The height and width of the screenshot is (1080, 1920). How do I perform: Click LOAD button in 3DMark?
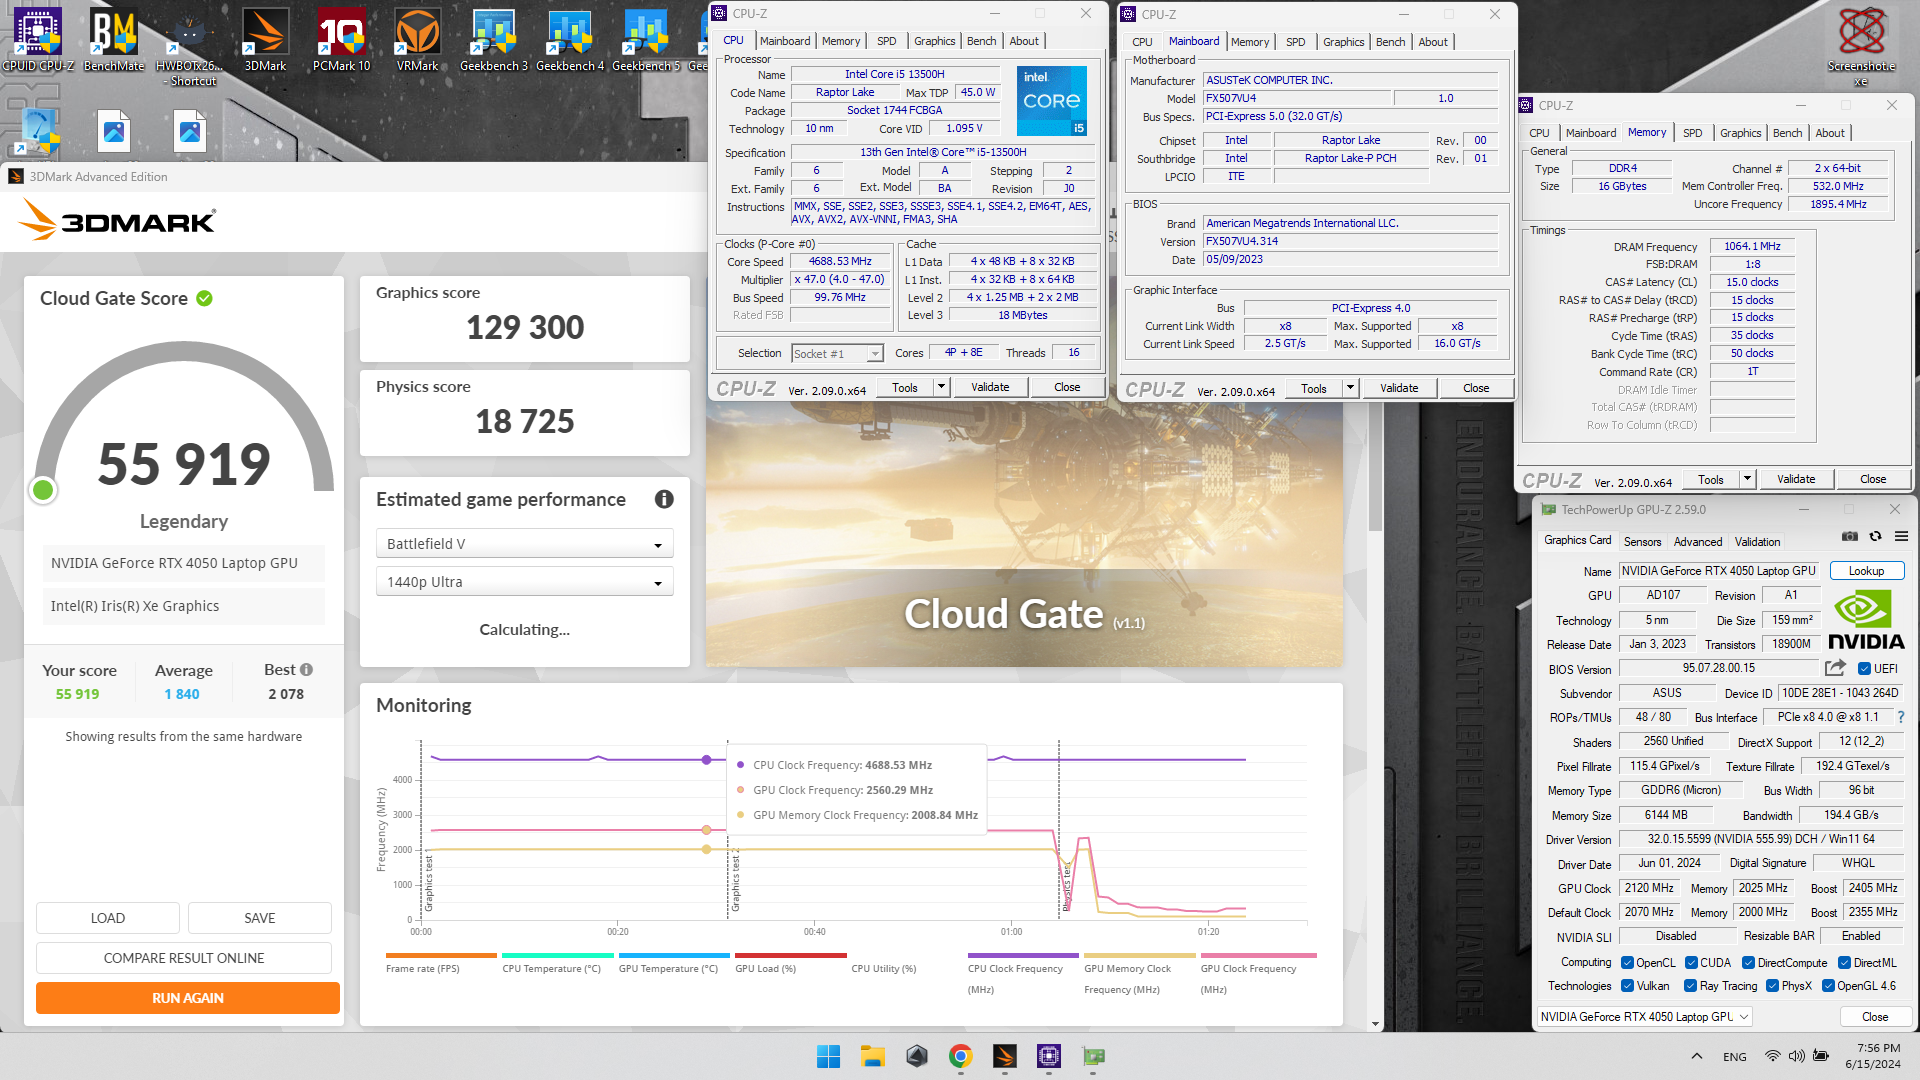tap(108, 918)
